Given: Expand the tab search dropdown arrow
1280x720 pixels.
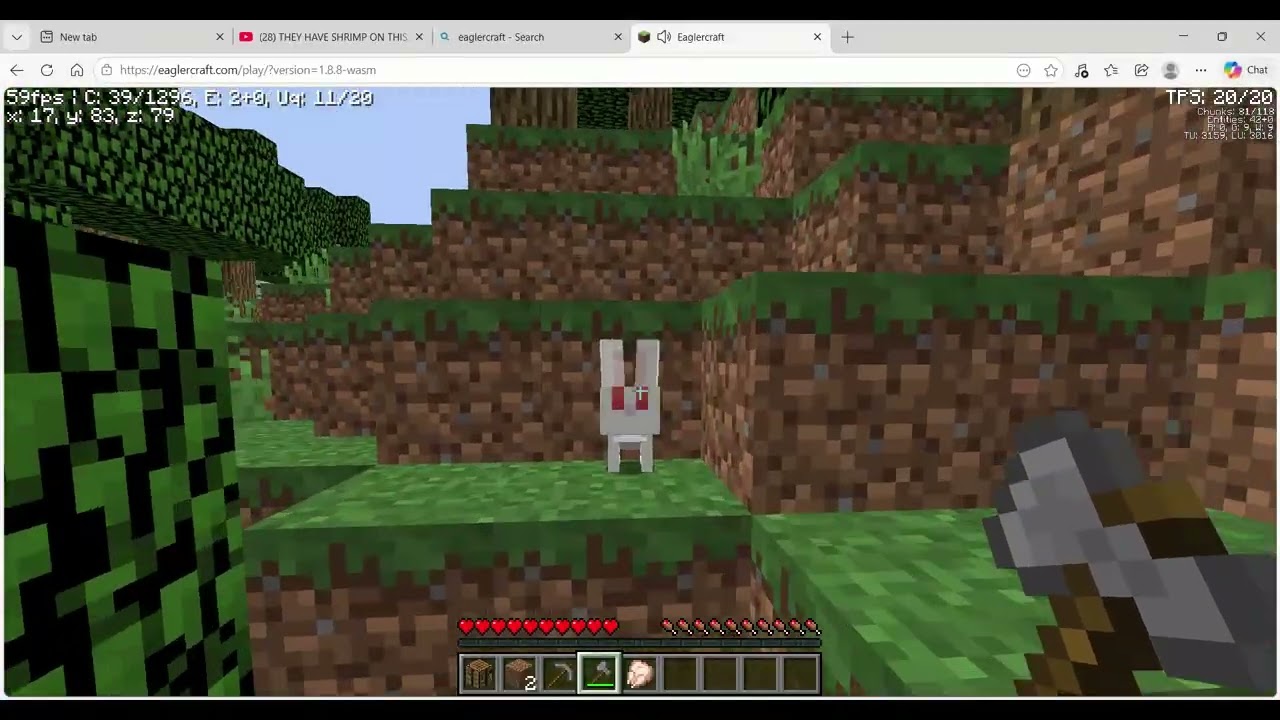Looking at the screenshot, I should [17, 37].
